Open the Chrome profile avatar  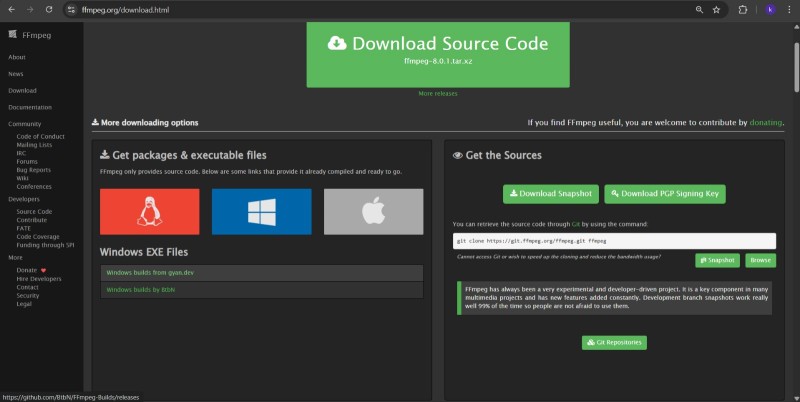click(x=770, y=10)
